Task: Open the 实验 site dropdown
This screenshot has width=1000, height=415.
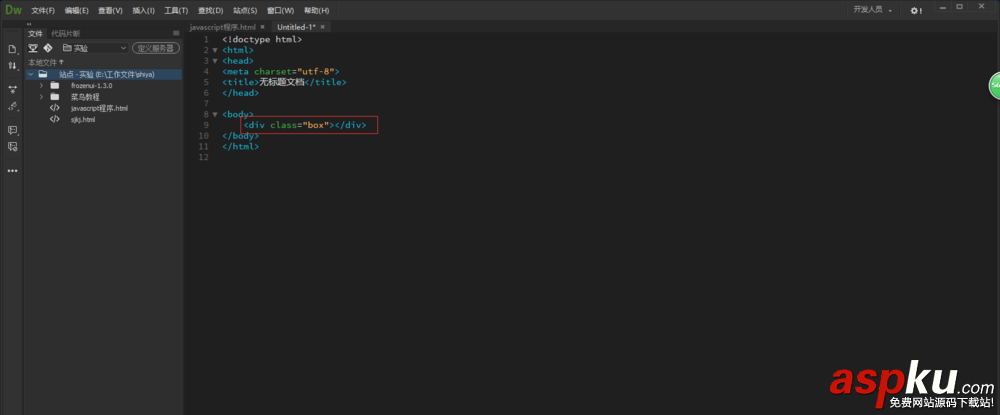Action: [x=94, y=47]
